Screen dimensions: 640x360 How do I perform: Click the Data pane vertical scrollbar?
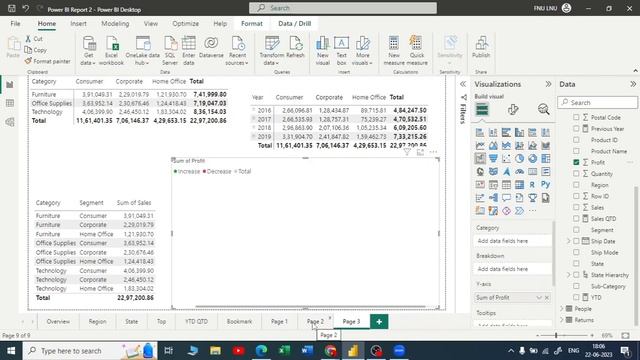click(636, 255)
